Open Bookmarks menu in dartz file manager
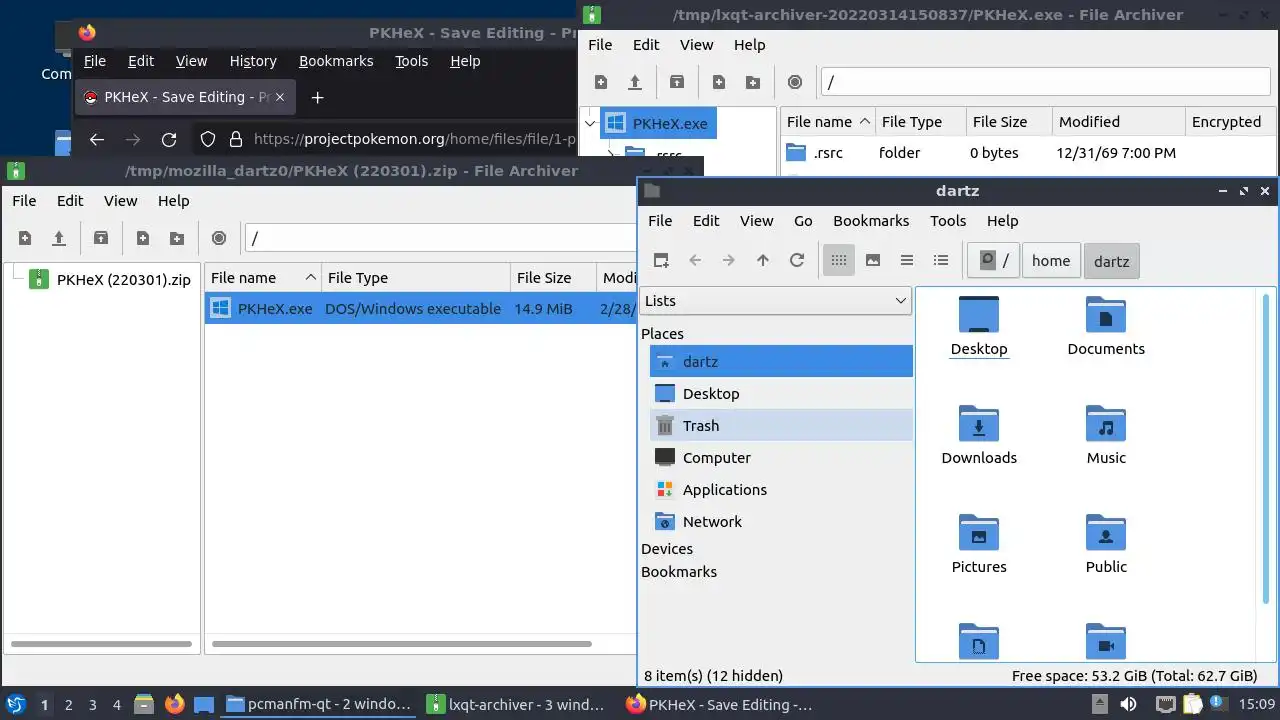 (871, 221)
